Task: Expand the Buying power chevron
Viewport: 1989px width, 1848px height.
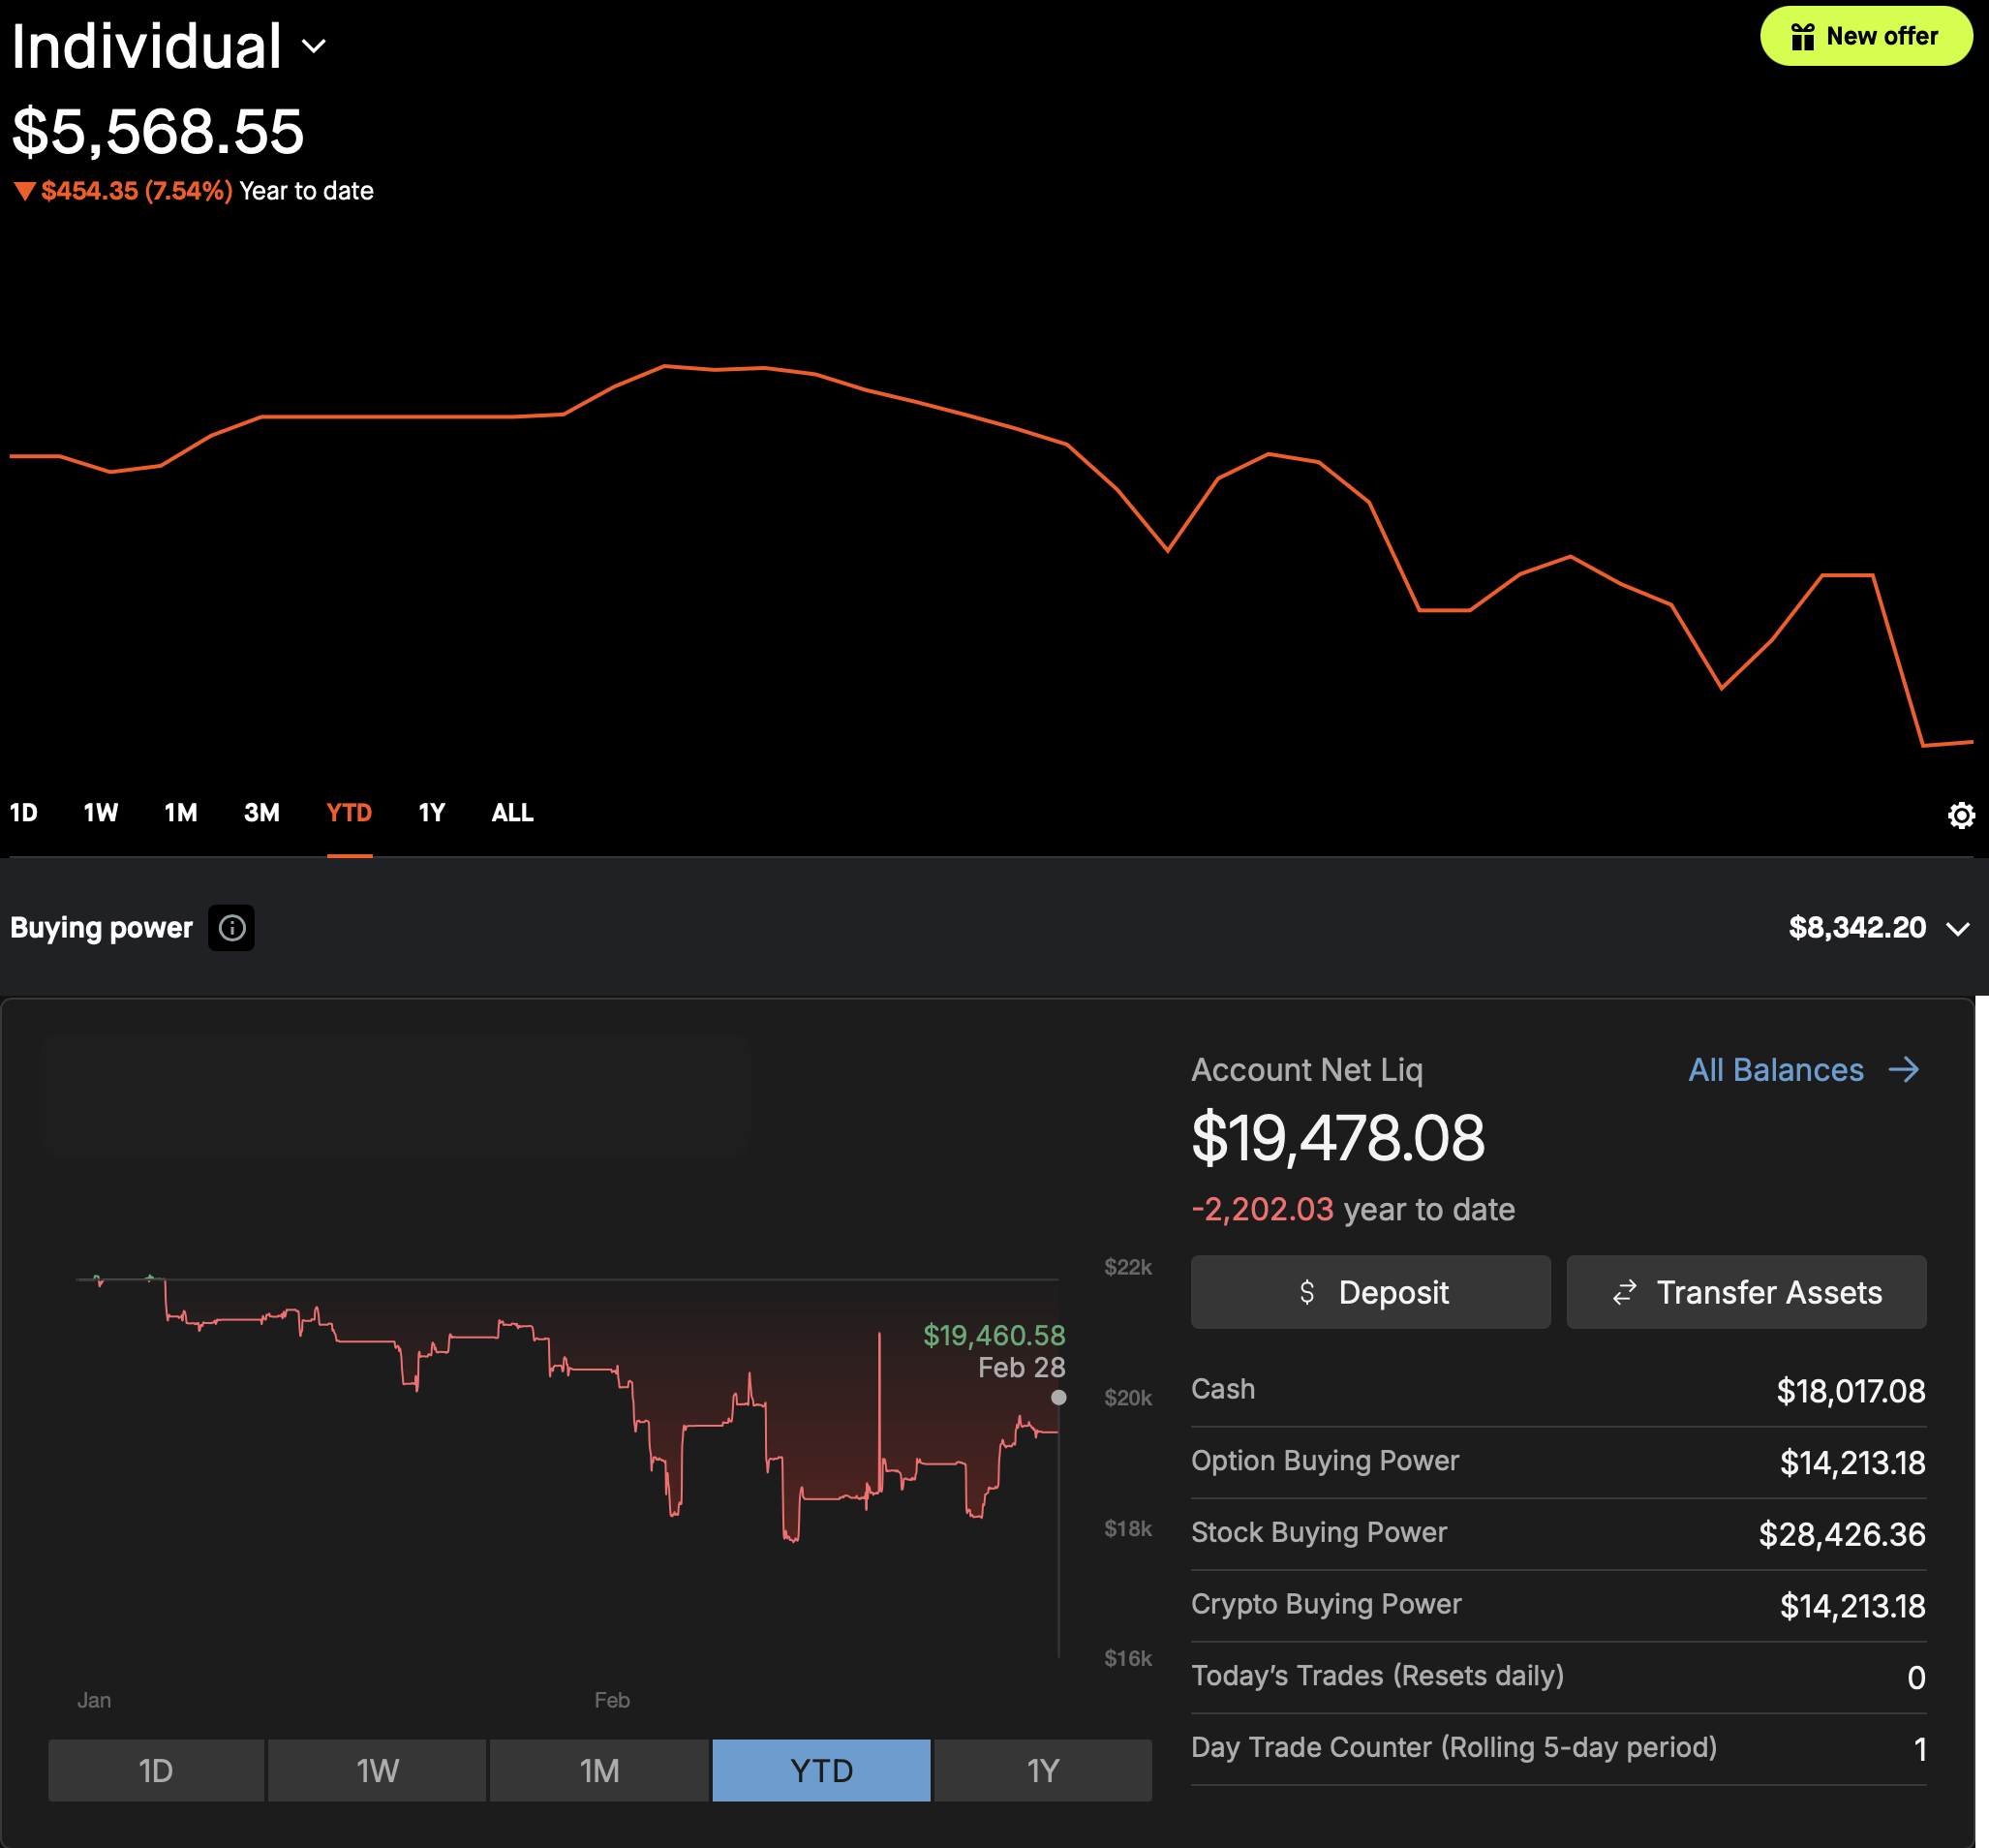Action: pos(1958,929)
